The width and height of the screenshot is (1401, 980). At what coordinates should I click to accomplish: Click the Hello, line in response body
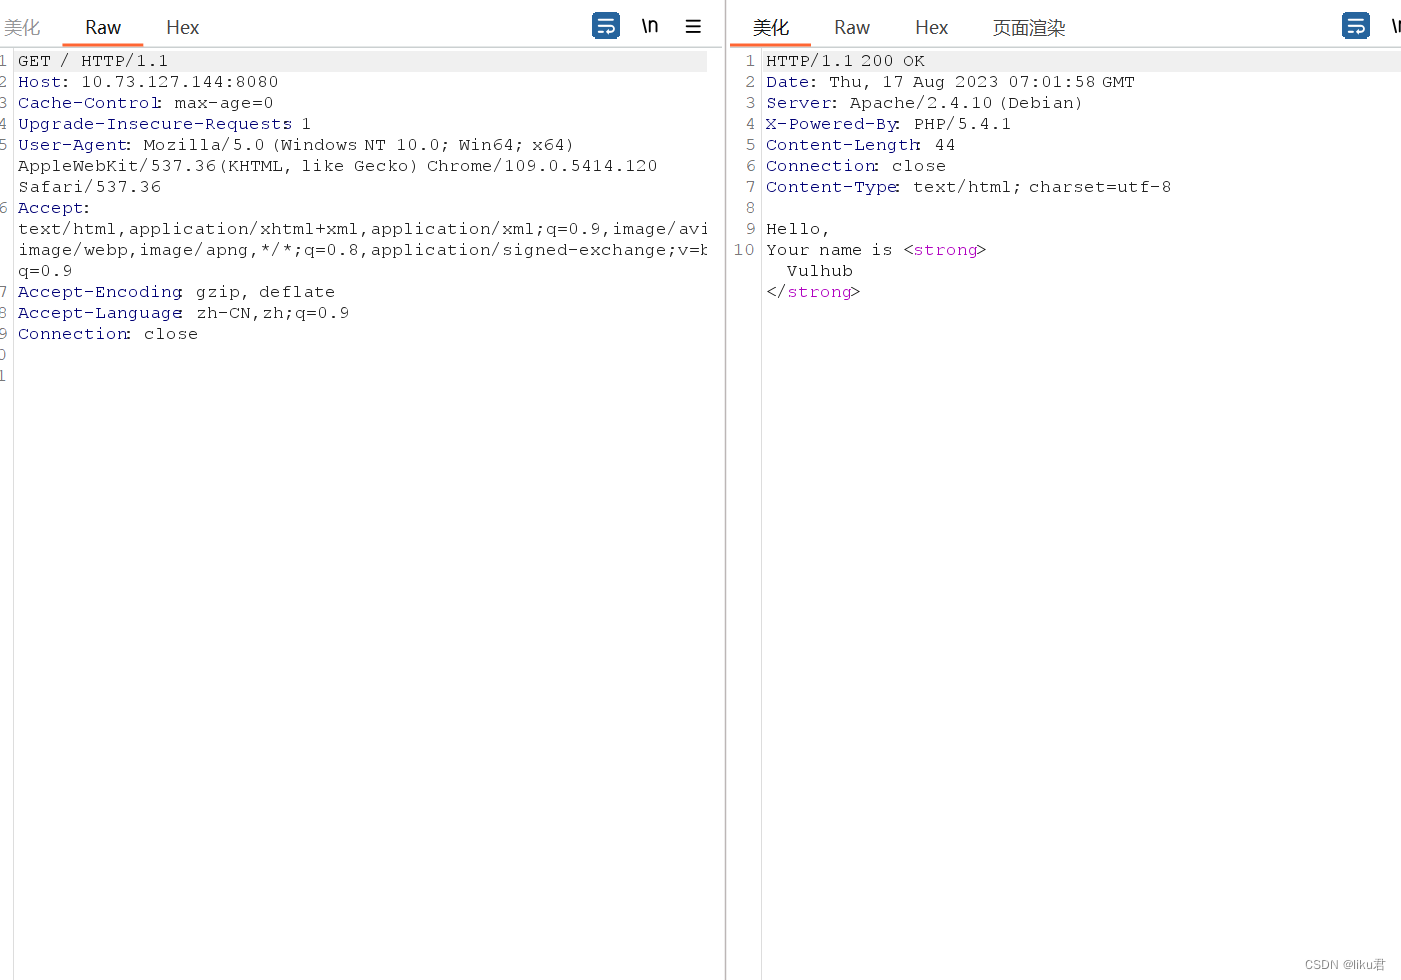pos(797,229)
